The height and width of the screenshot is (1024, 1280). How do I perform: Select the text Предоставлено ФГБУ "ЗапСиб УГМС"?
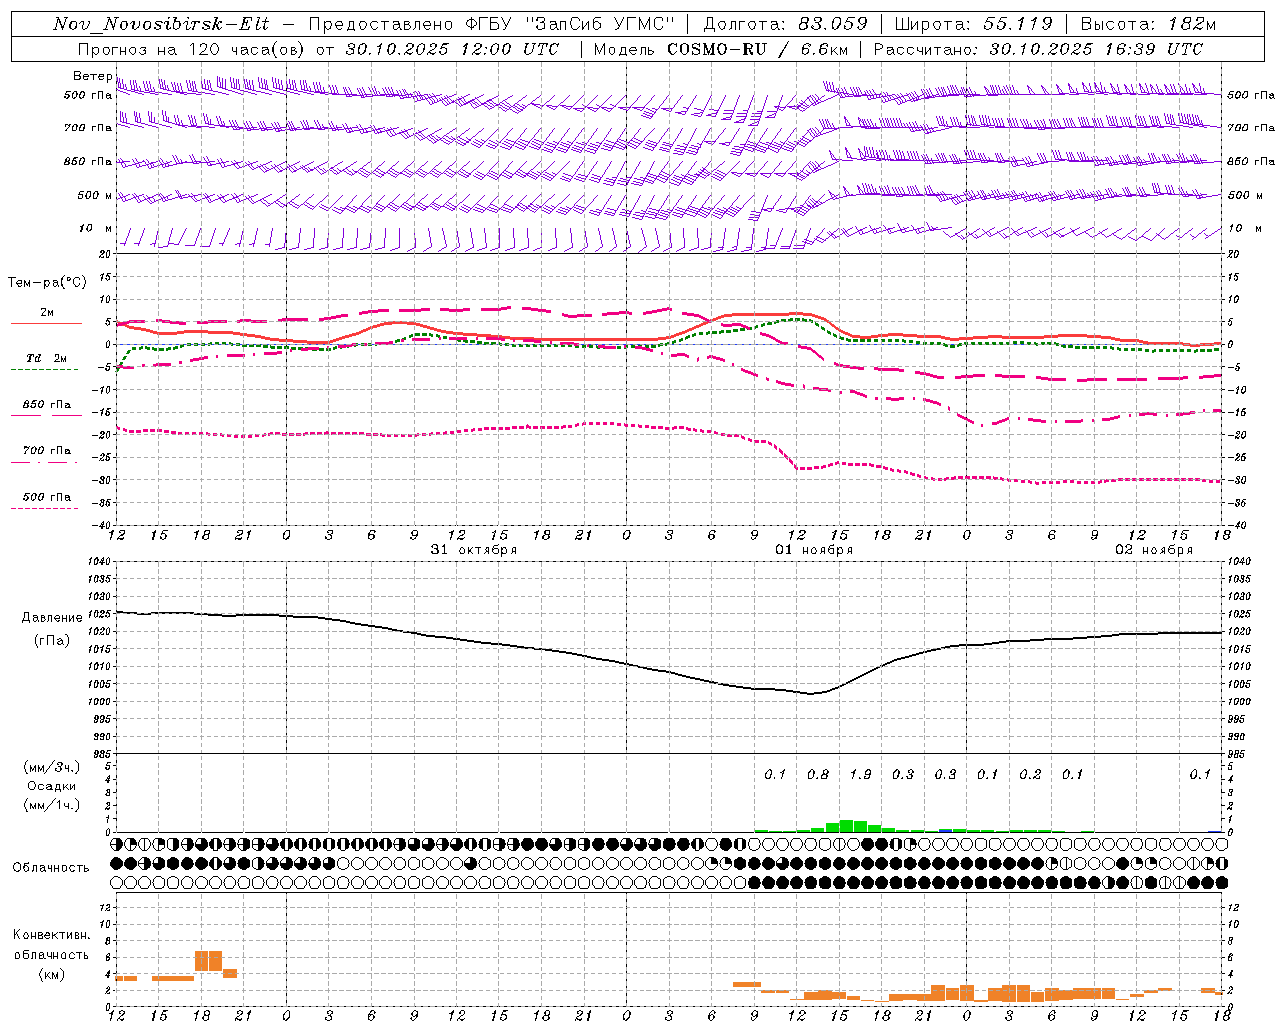pyautogui.click(x=492, y=24)
